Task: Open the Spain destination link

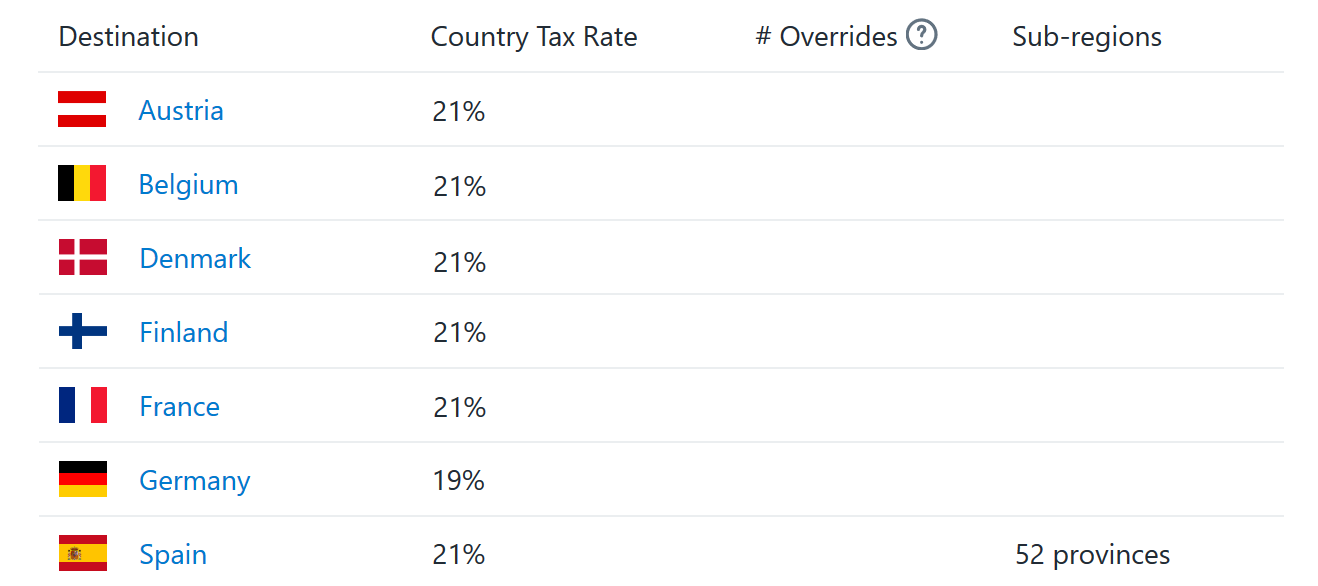Action: point(173,555)
